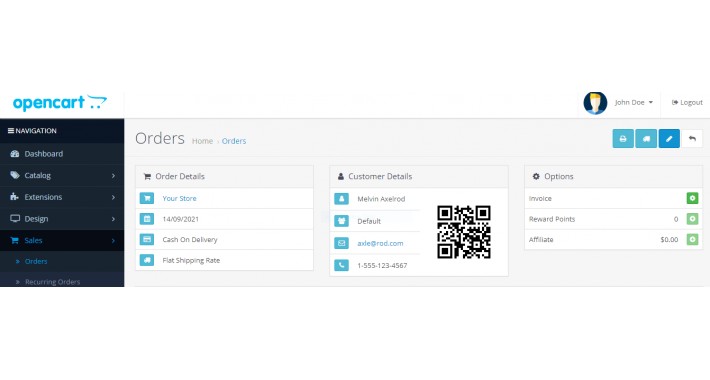
Task: Click the Cash On Delivery text
Action: click(190, 240)
